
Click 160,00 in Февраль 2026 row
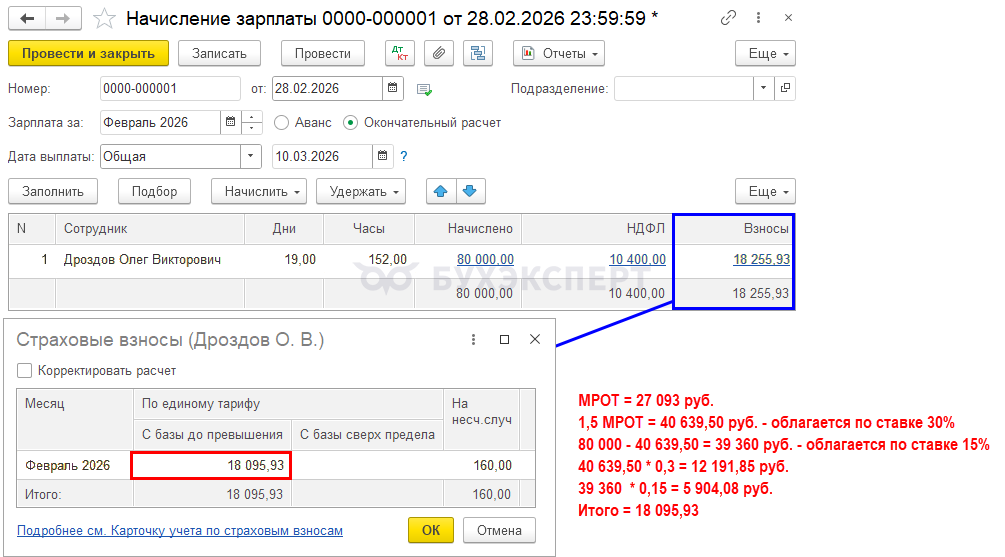492,465
